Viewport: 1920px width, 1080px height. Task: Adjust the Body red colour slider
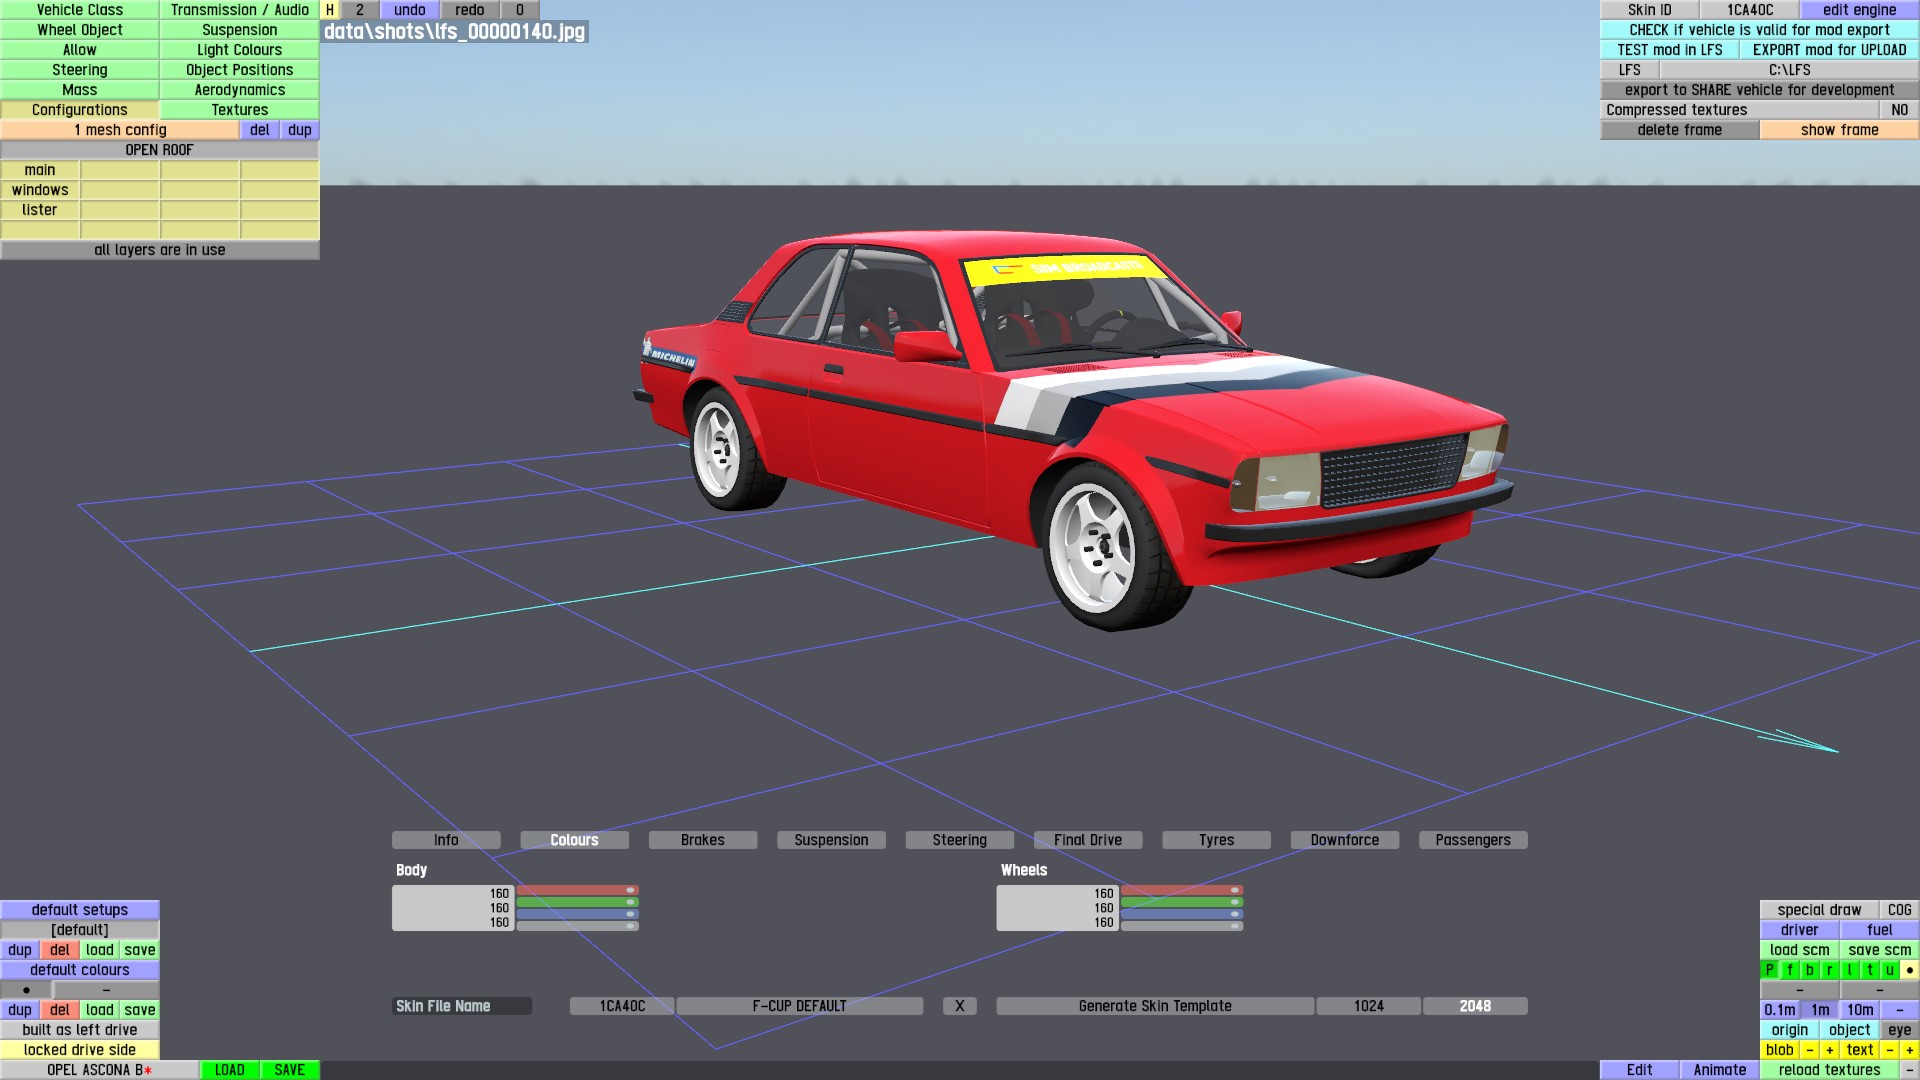[577, 890]
